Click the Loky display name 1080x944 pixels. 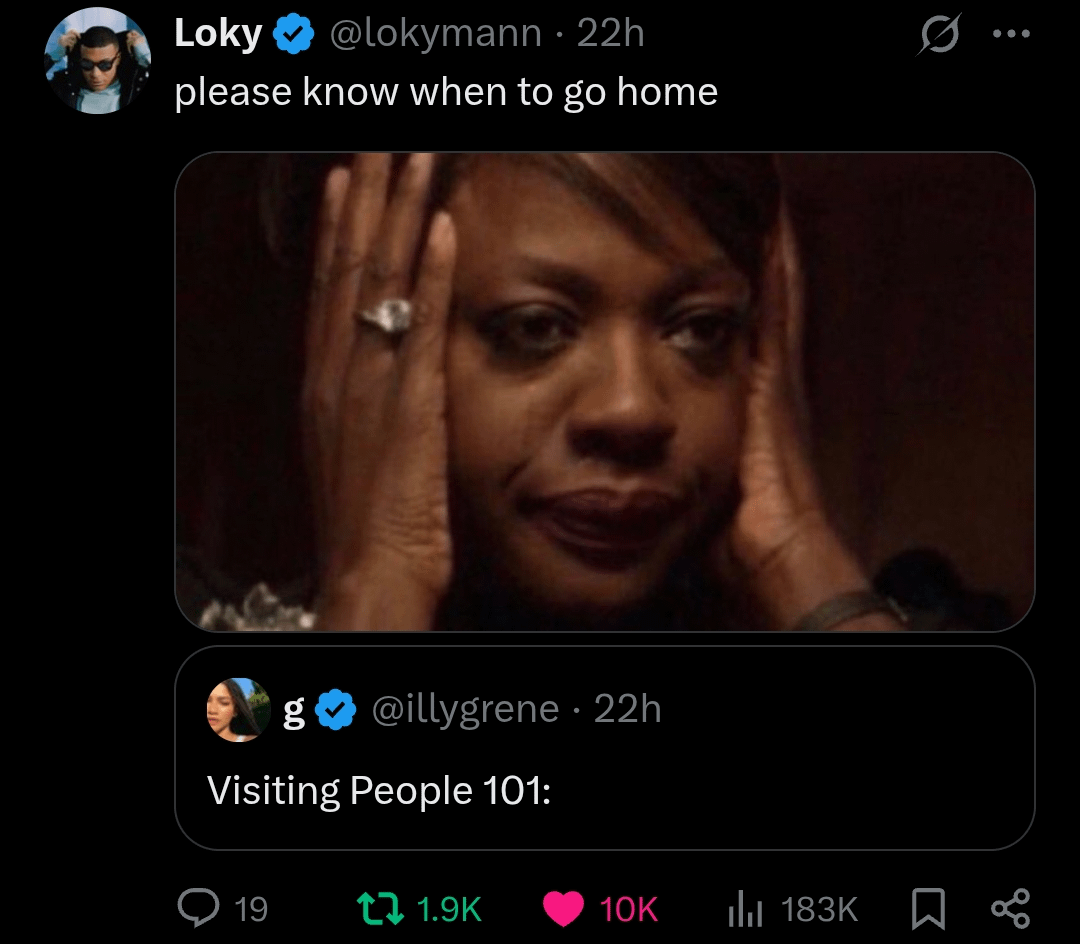[218, 34]
